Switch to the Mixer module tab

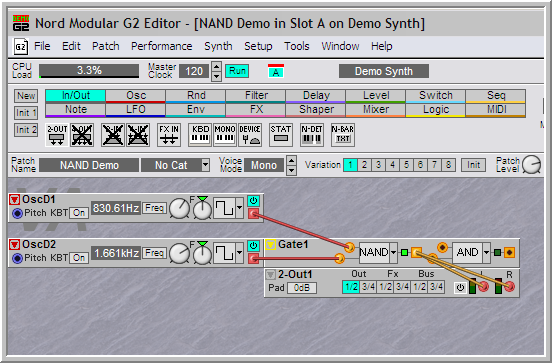coord(376,110)
